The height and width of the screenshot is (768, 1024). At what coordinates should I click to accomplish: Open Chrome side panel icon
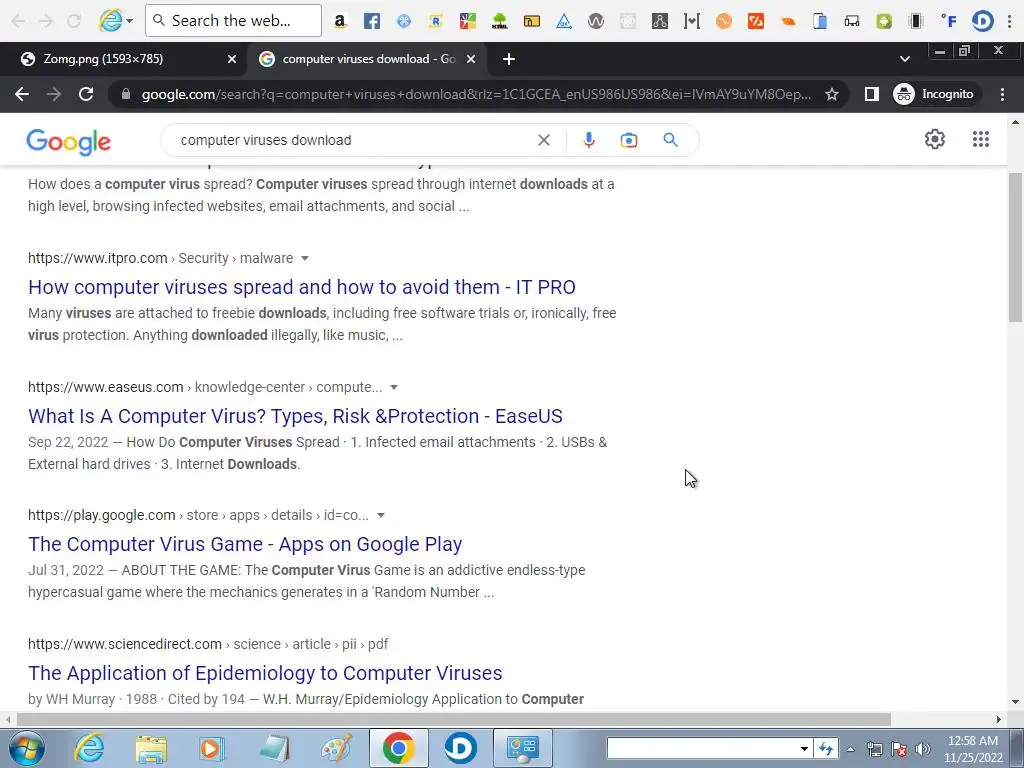coord(871,94)
